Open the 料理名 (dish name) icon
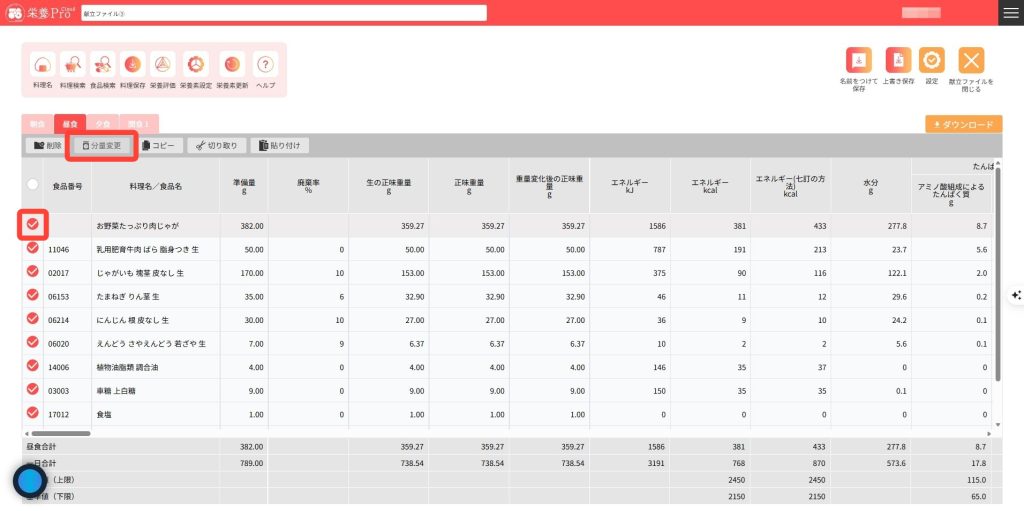The image size is (1024, 511). (x=43, y=65)
